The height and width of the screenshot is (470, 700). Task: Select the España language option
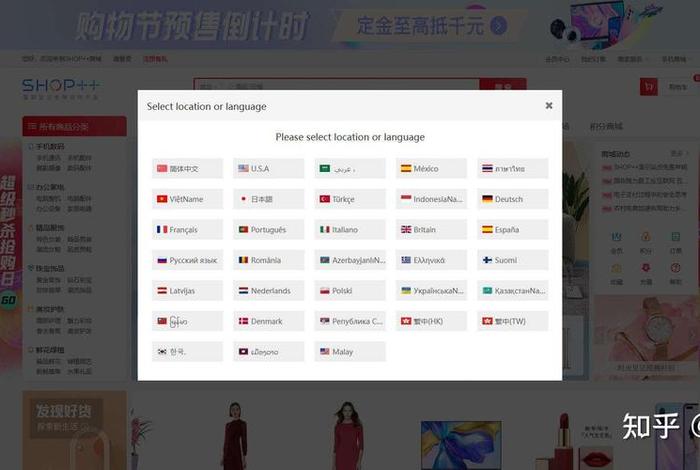pos(512,229)
